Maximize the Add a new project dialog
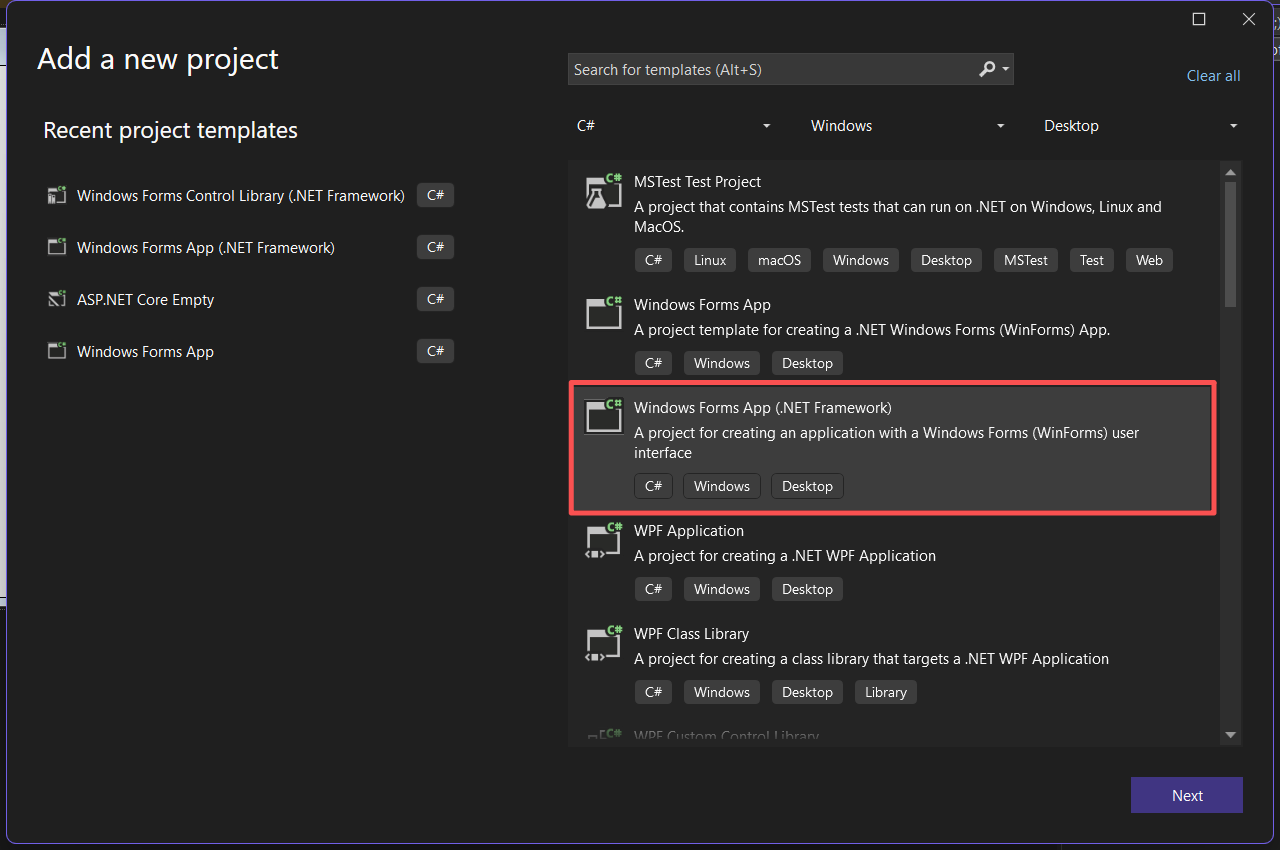The height and width of the screenshot is (850, 1280). (1199, 19)
